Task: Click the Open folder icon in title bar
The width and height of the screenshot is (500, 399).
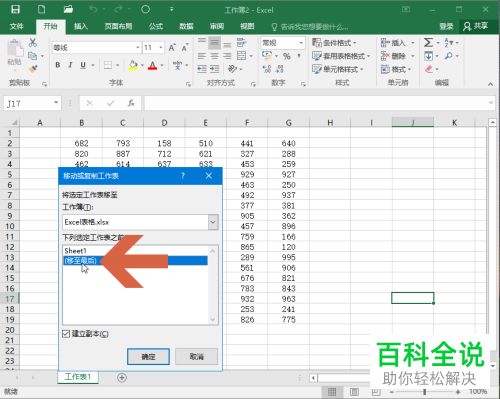Action: click(x=68, y=9)
